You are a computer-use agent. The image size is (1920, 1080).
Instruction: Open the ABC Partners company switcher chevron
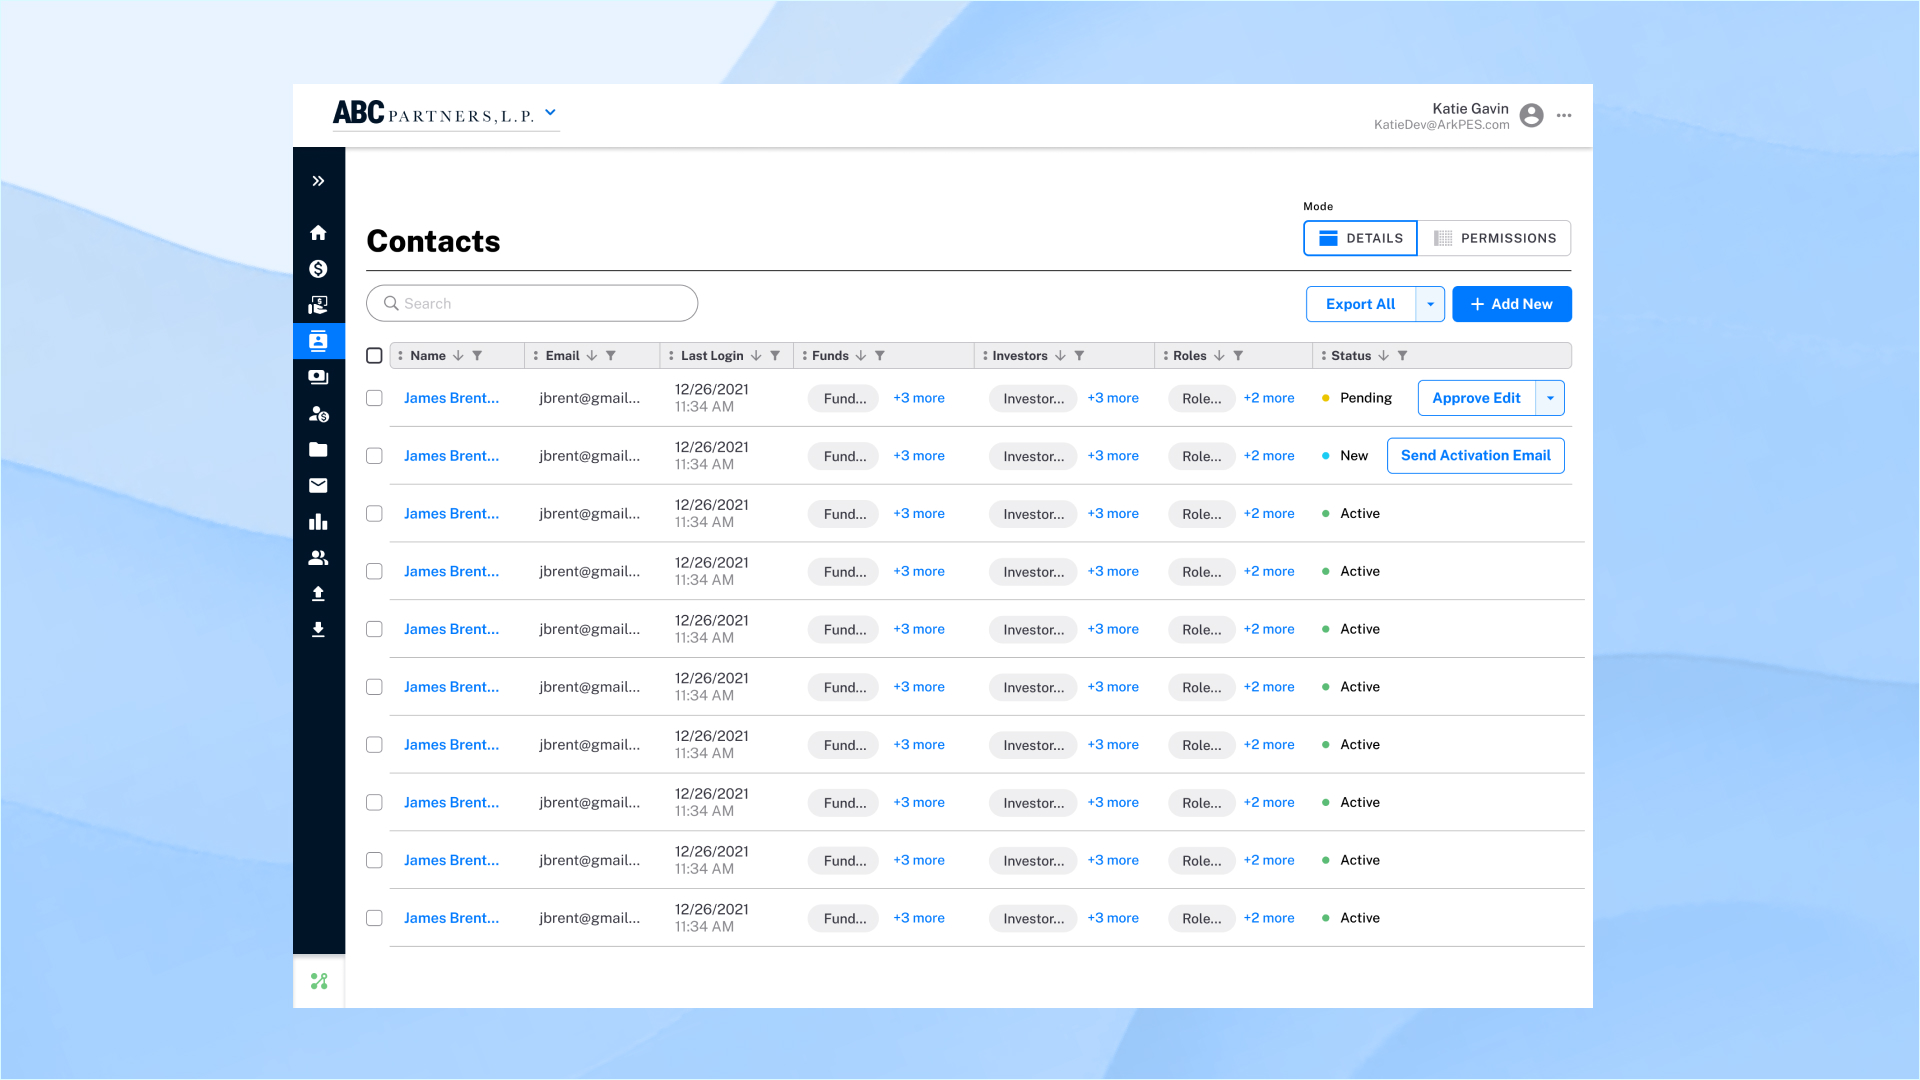coord(550,113)
